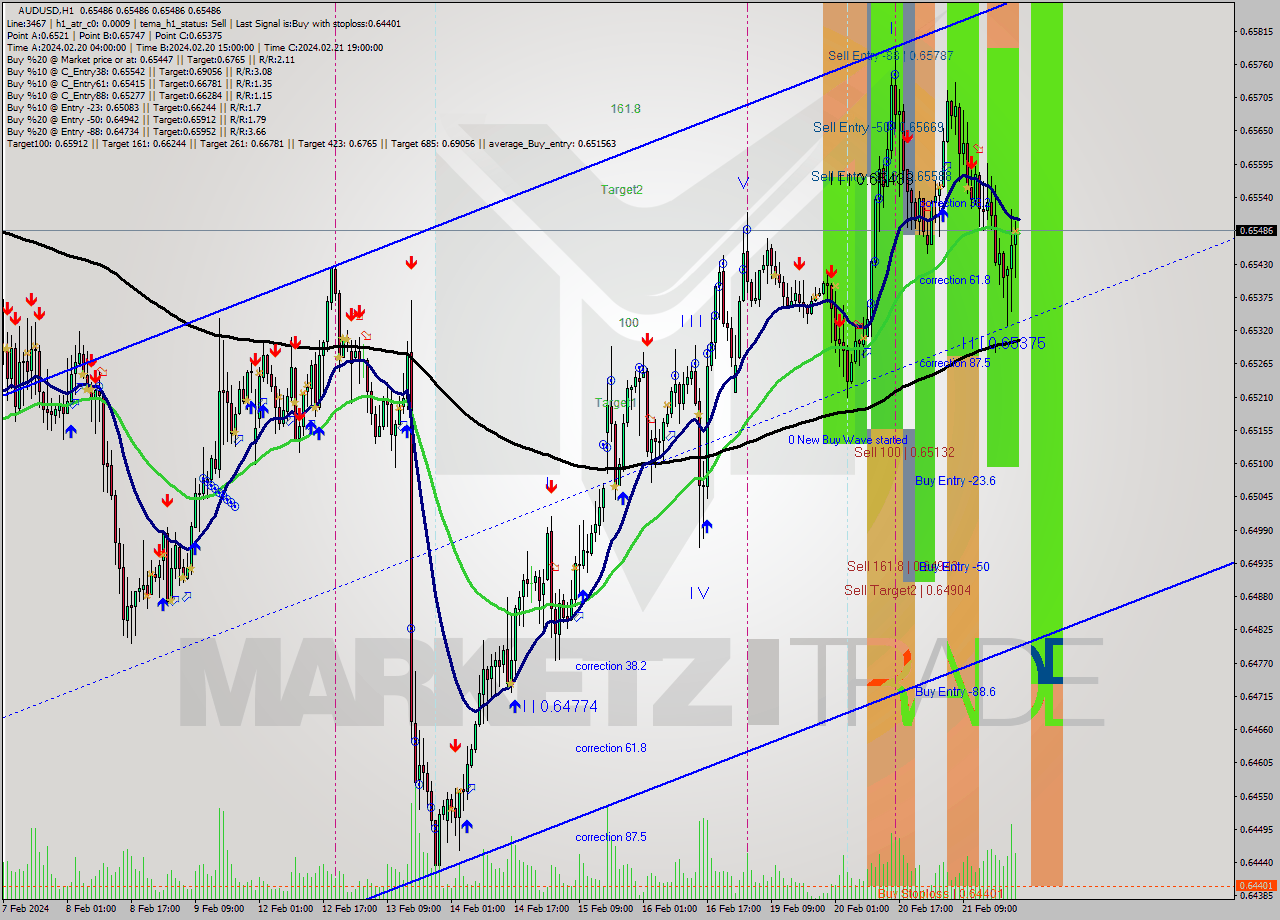Click the 'Target100: 0.65912' info line
This screenshot has height=920, width=1280.
pyautogui.click(x=311, y=144)
